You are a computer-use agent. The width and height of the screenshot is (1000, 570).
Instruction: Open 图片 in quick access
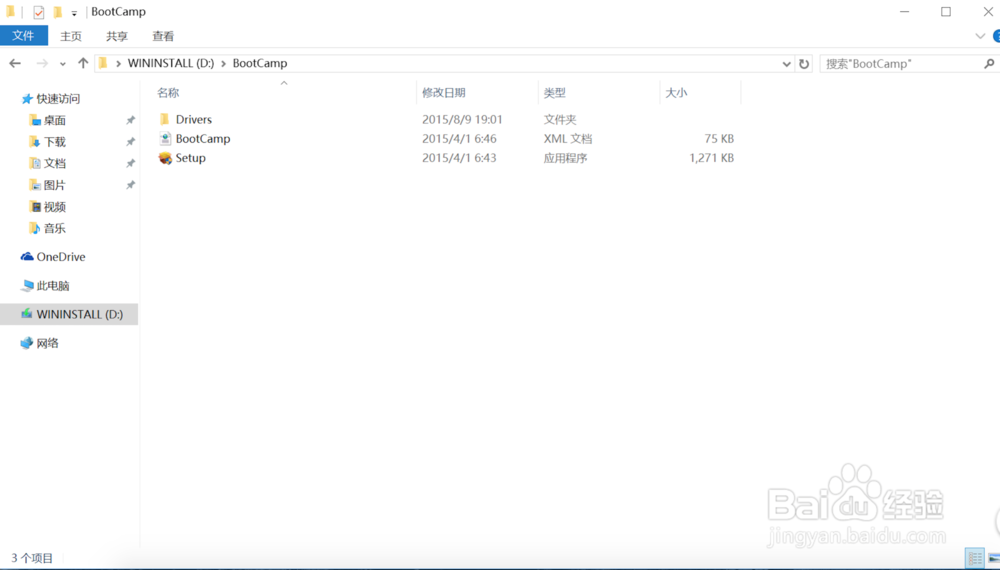55,185
